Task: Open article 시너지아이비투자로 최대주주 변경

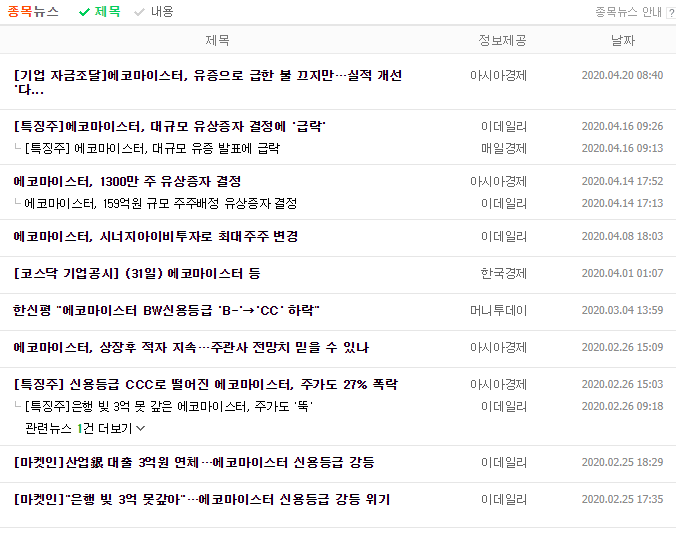Action: point(156,236)
